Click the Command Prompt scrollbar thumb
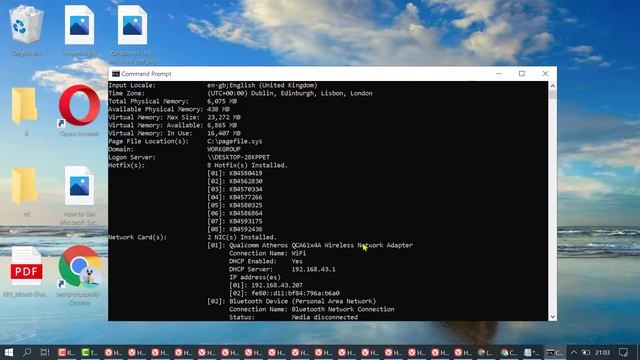 pos(553,95)
